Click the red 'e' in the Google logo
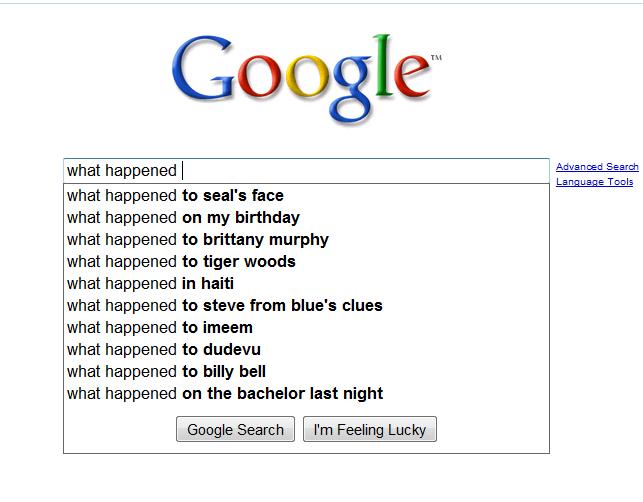This screenshot has height=502, width=643. tap(411, 76)
